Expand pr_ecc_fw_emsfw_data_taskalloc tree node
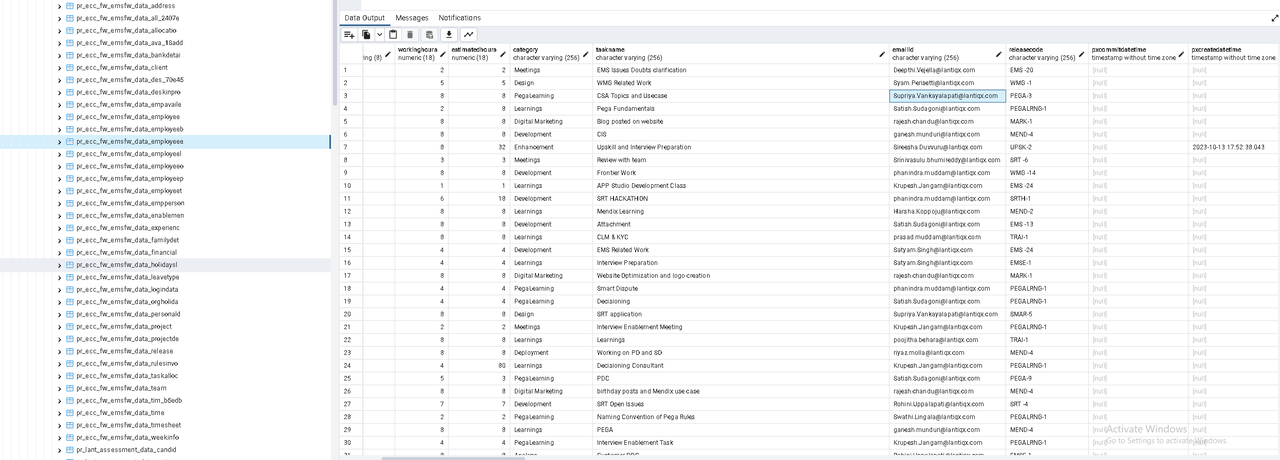 [x=59, y=376]
